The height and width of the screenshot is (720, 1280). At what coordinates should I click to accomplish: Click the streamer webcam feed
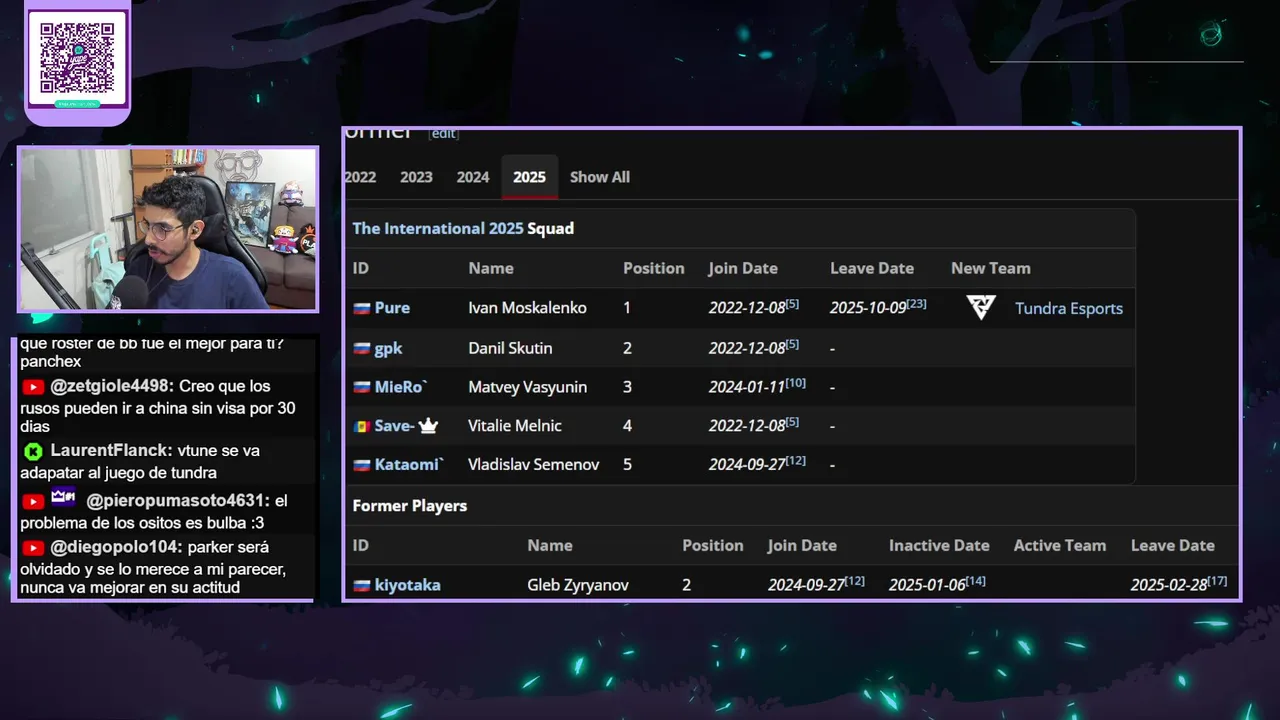[x=168, y=229]
